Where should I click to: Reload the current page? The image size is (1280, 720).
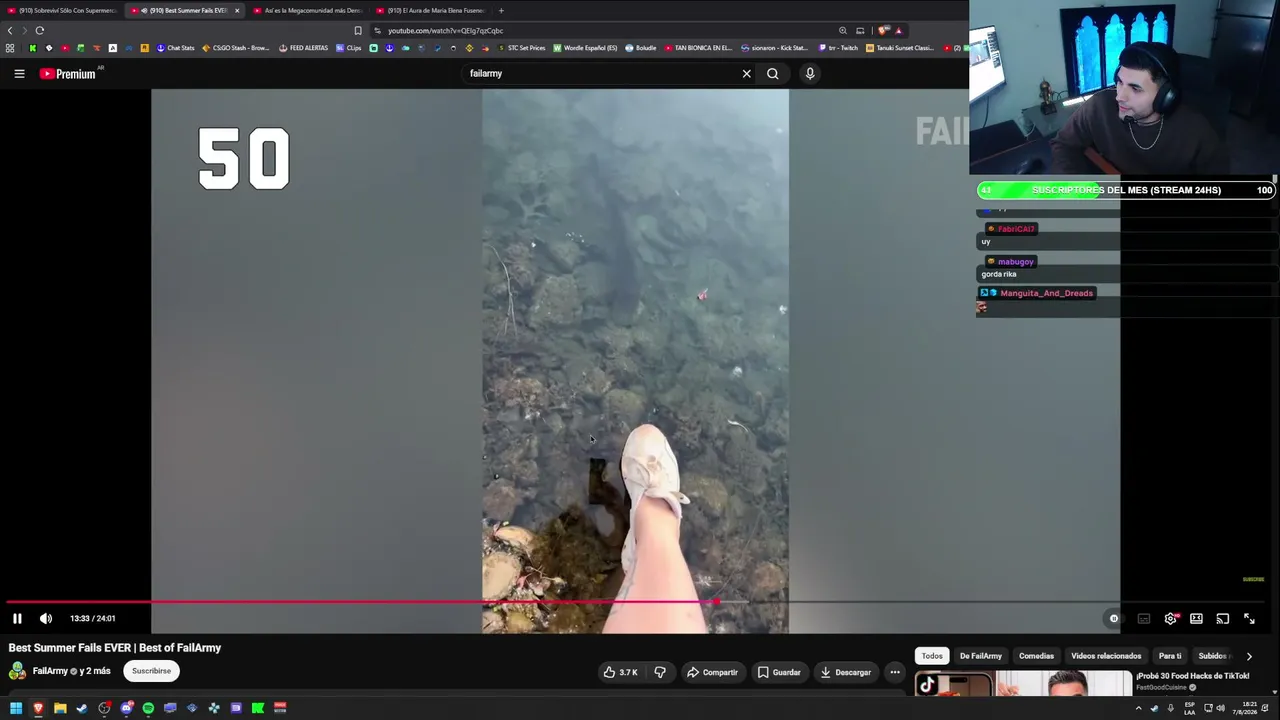40,30
